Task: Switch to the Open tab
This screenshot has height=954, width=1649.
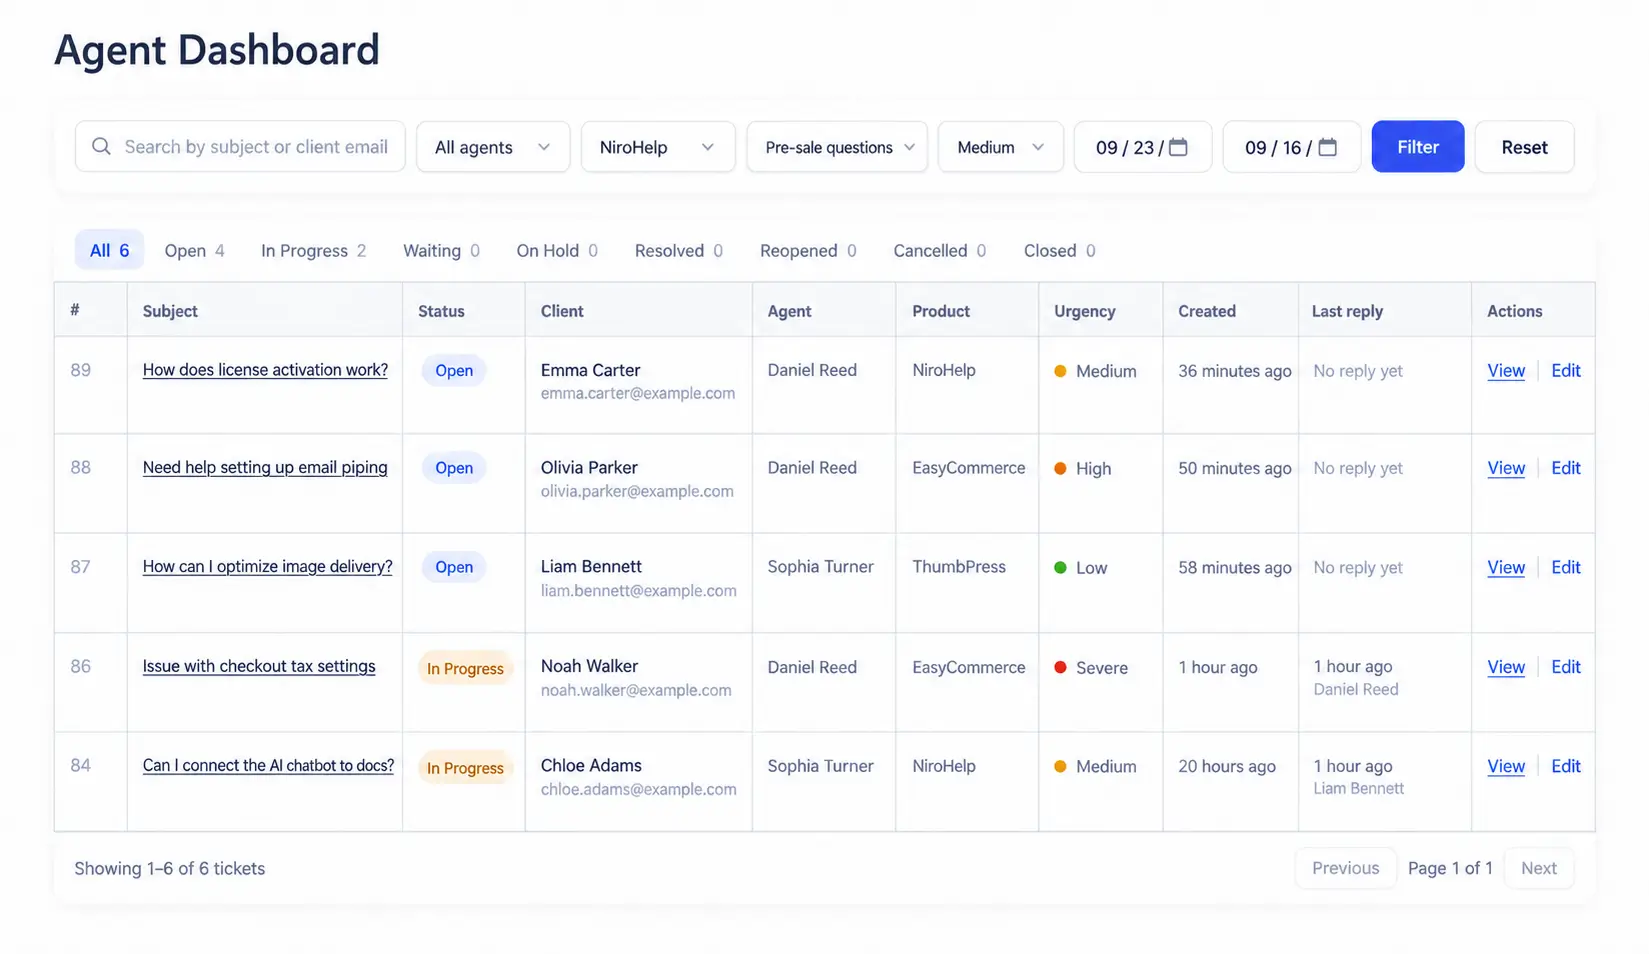Action: (194, 251)
